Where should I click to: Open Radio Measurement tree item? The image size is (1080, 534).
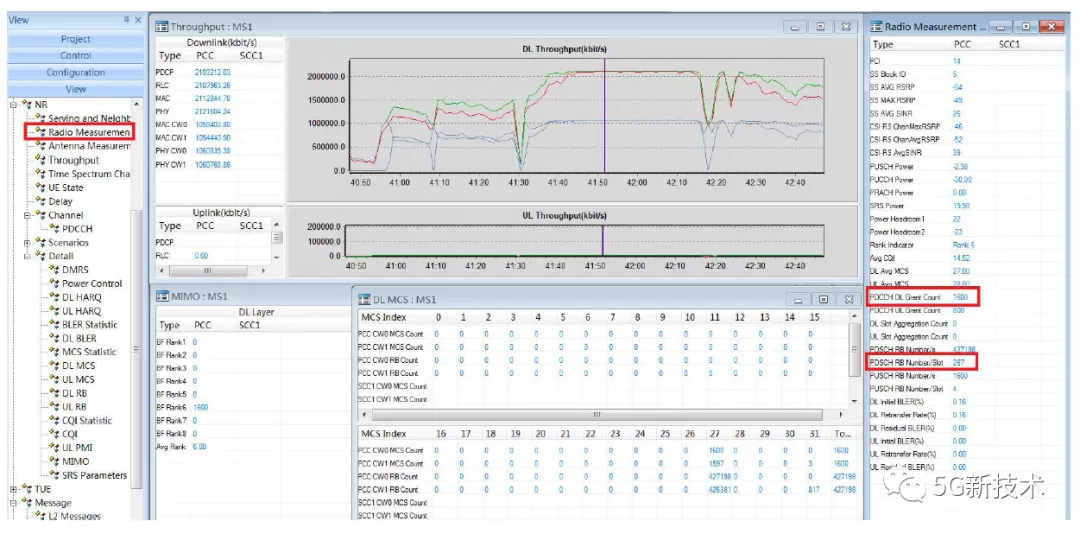[x=83, y=132]
